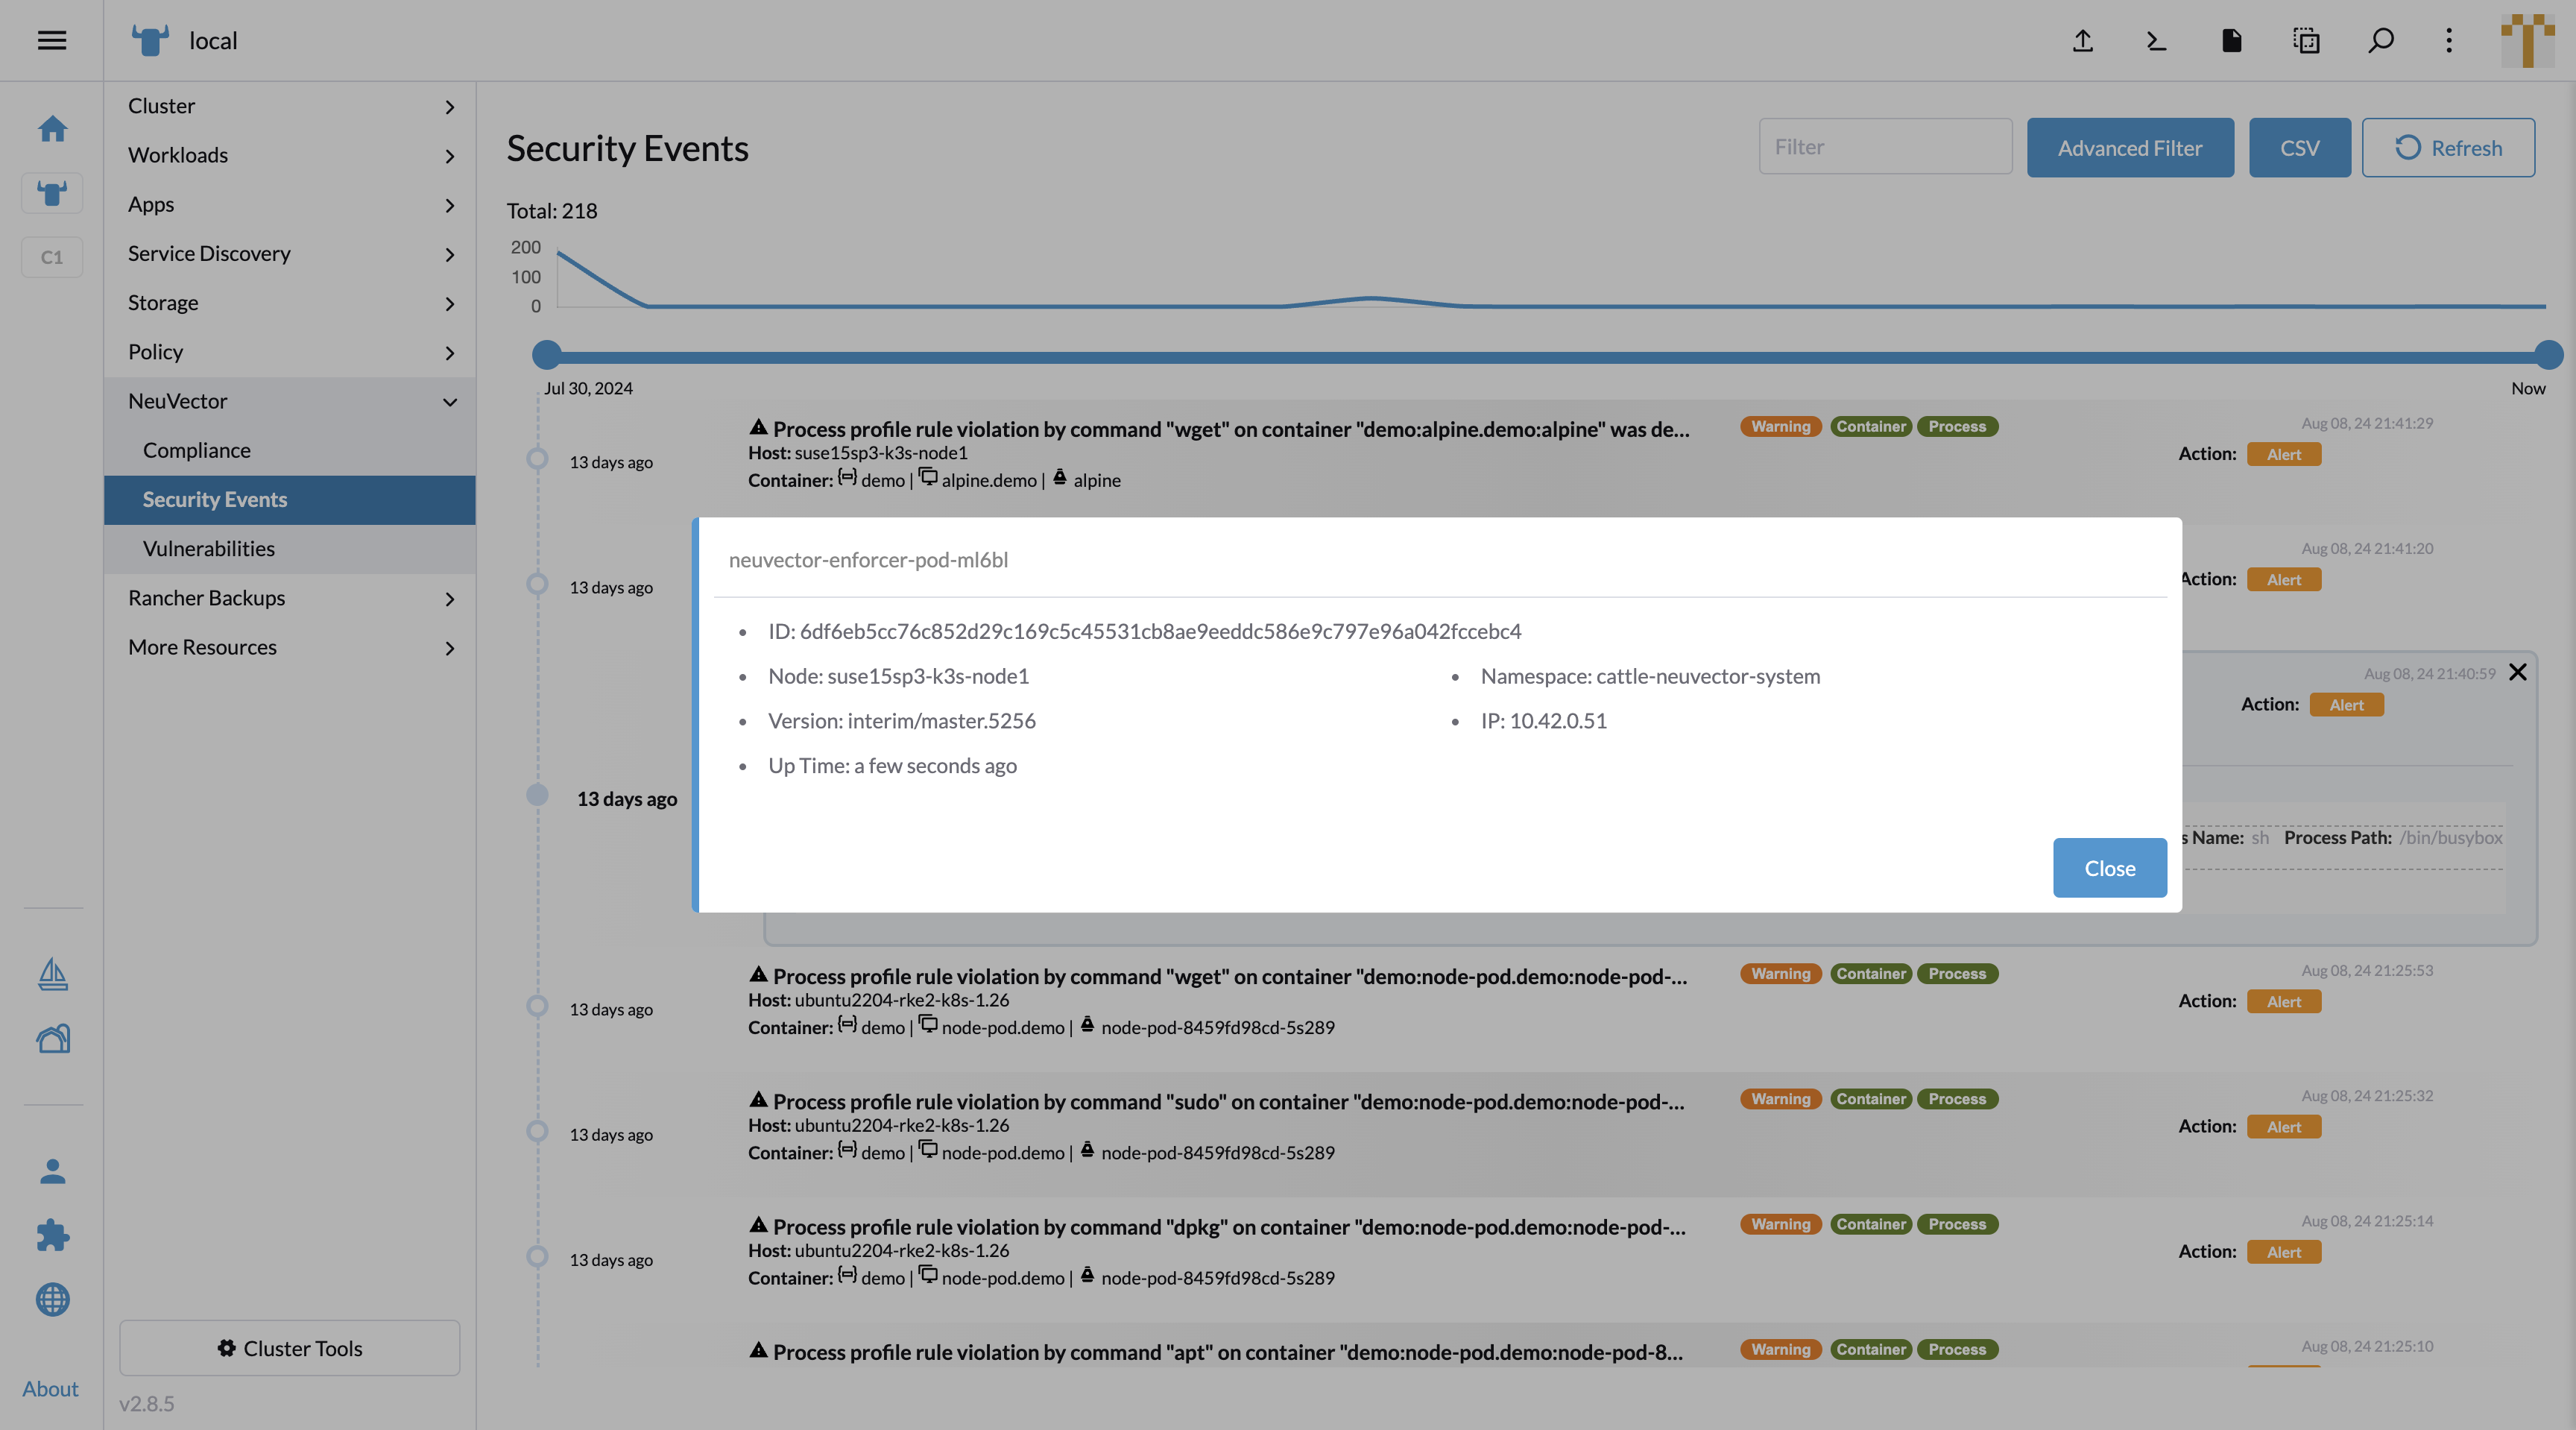Click the Refresh button for security events
The image size is (2576, 1430).
(x=2447, y=147)
